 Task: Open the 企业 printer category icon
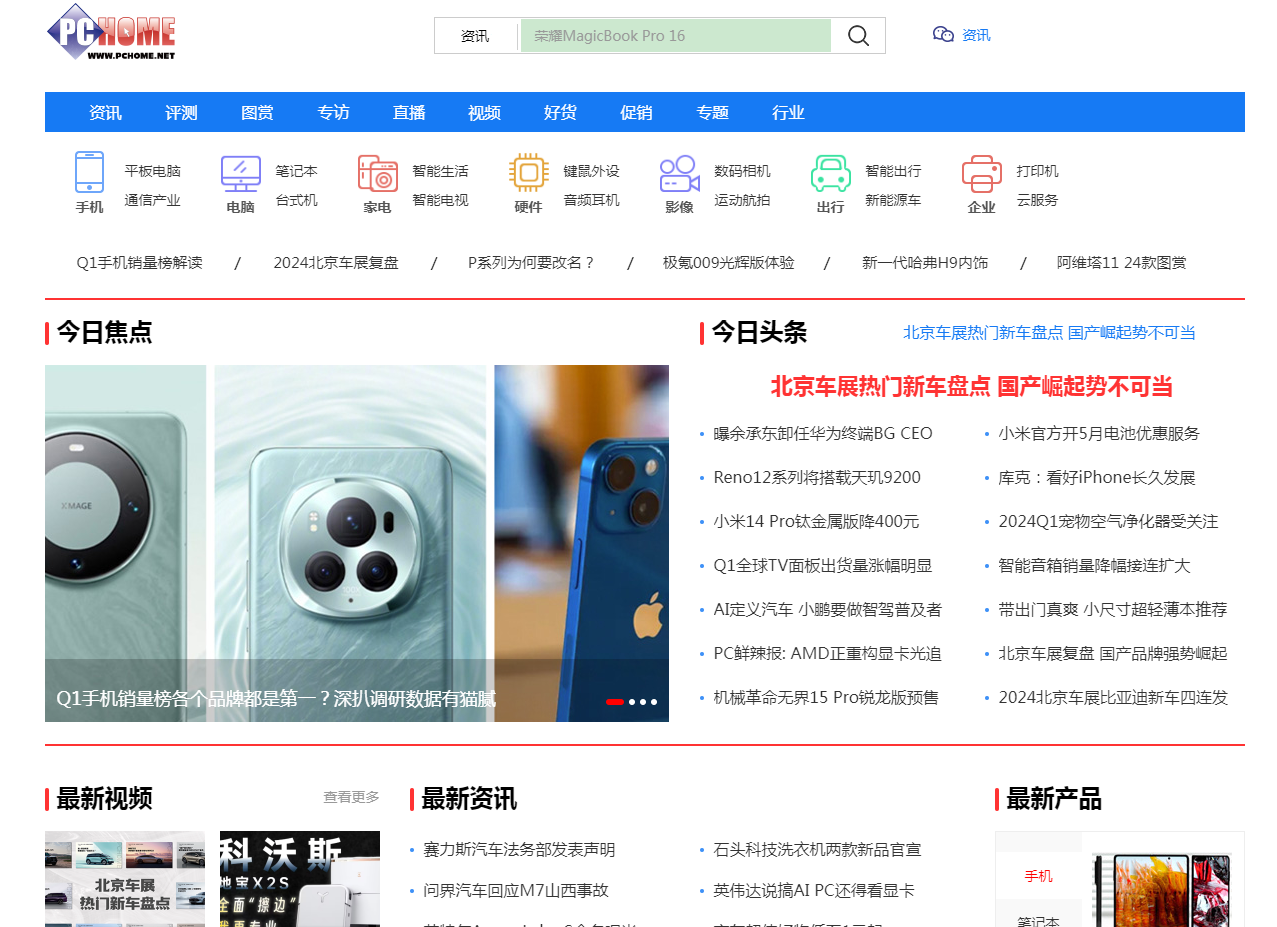[x=981, y=174]
